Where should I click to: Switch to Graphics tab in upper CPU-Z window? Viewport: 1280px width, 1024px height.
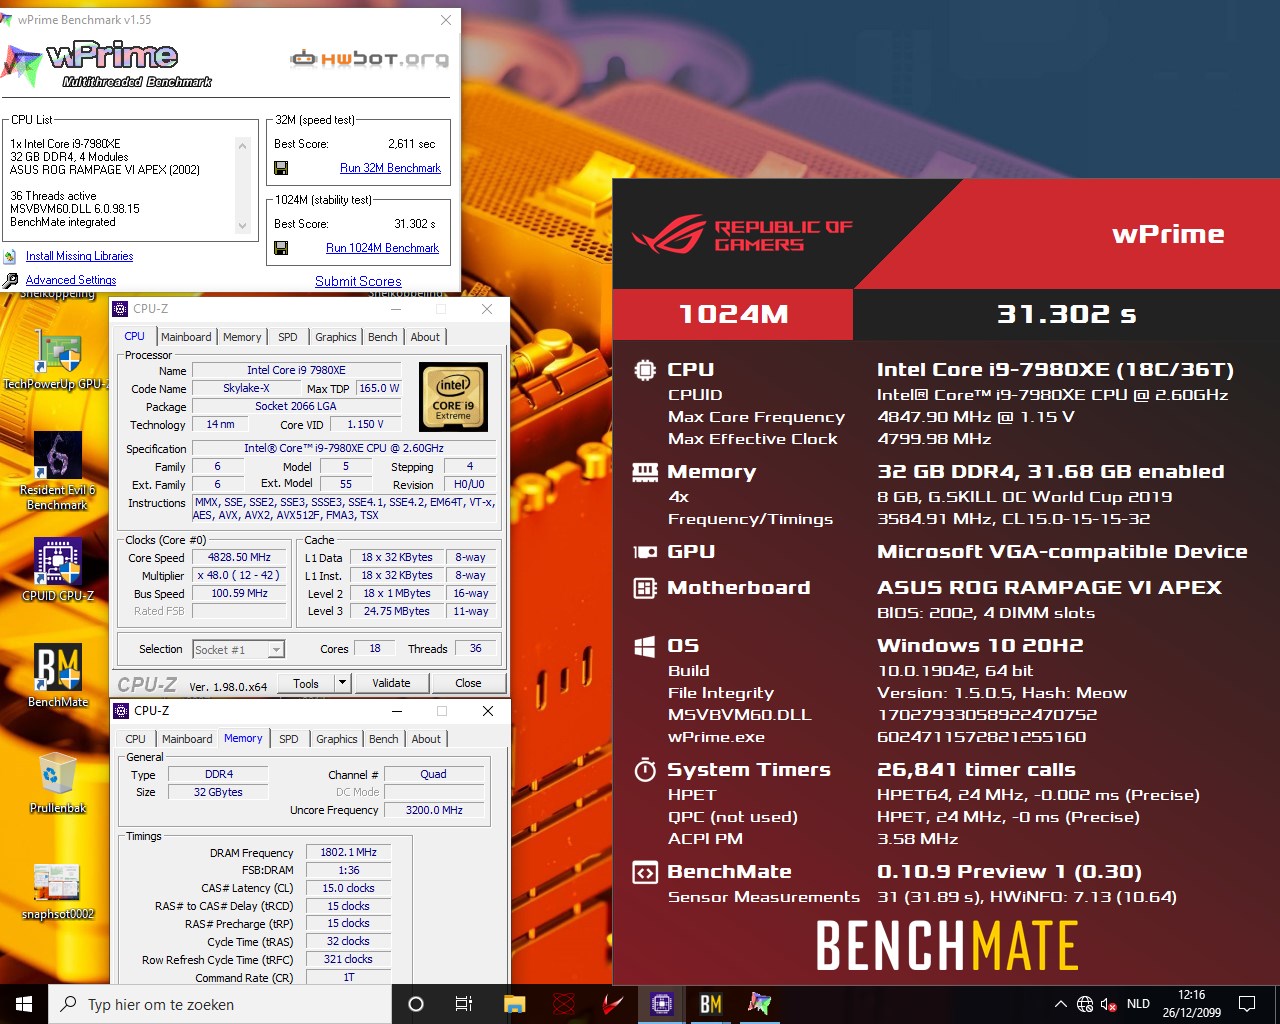336,337
